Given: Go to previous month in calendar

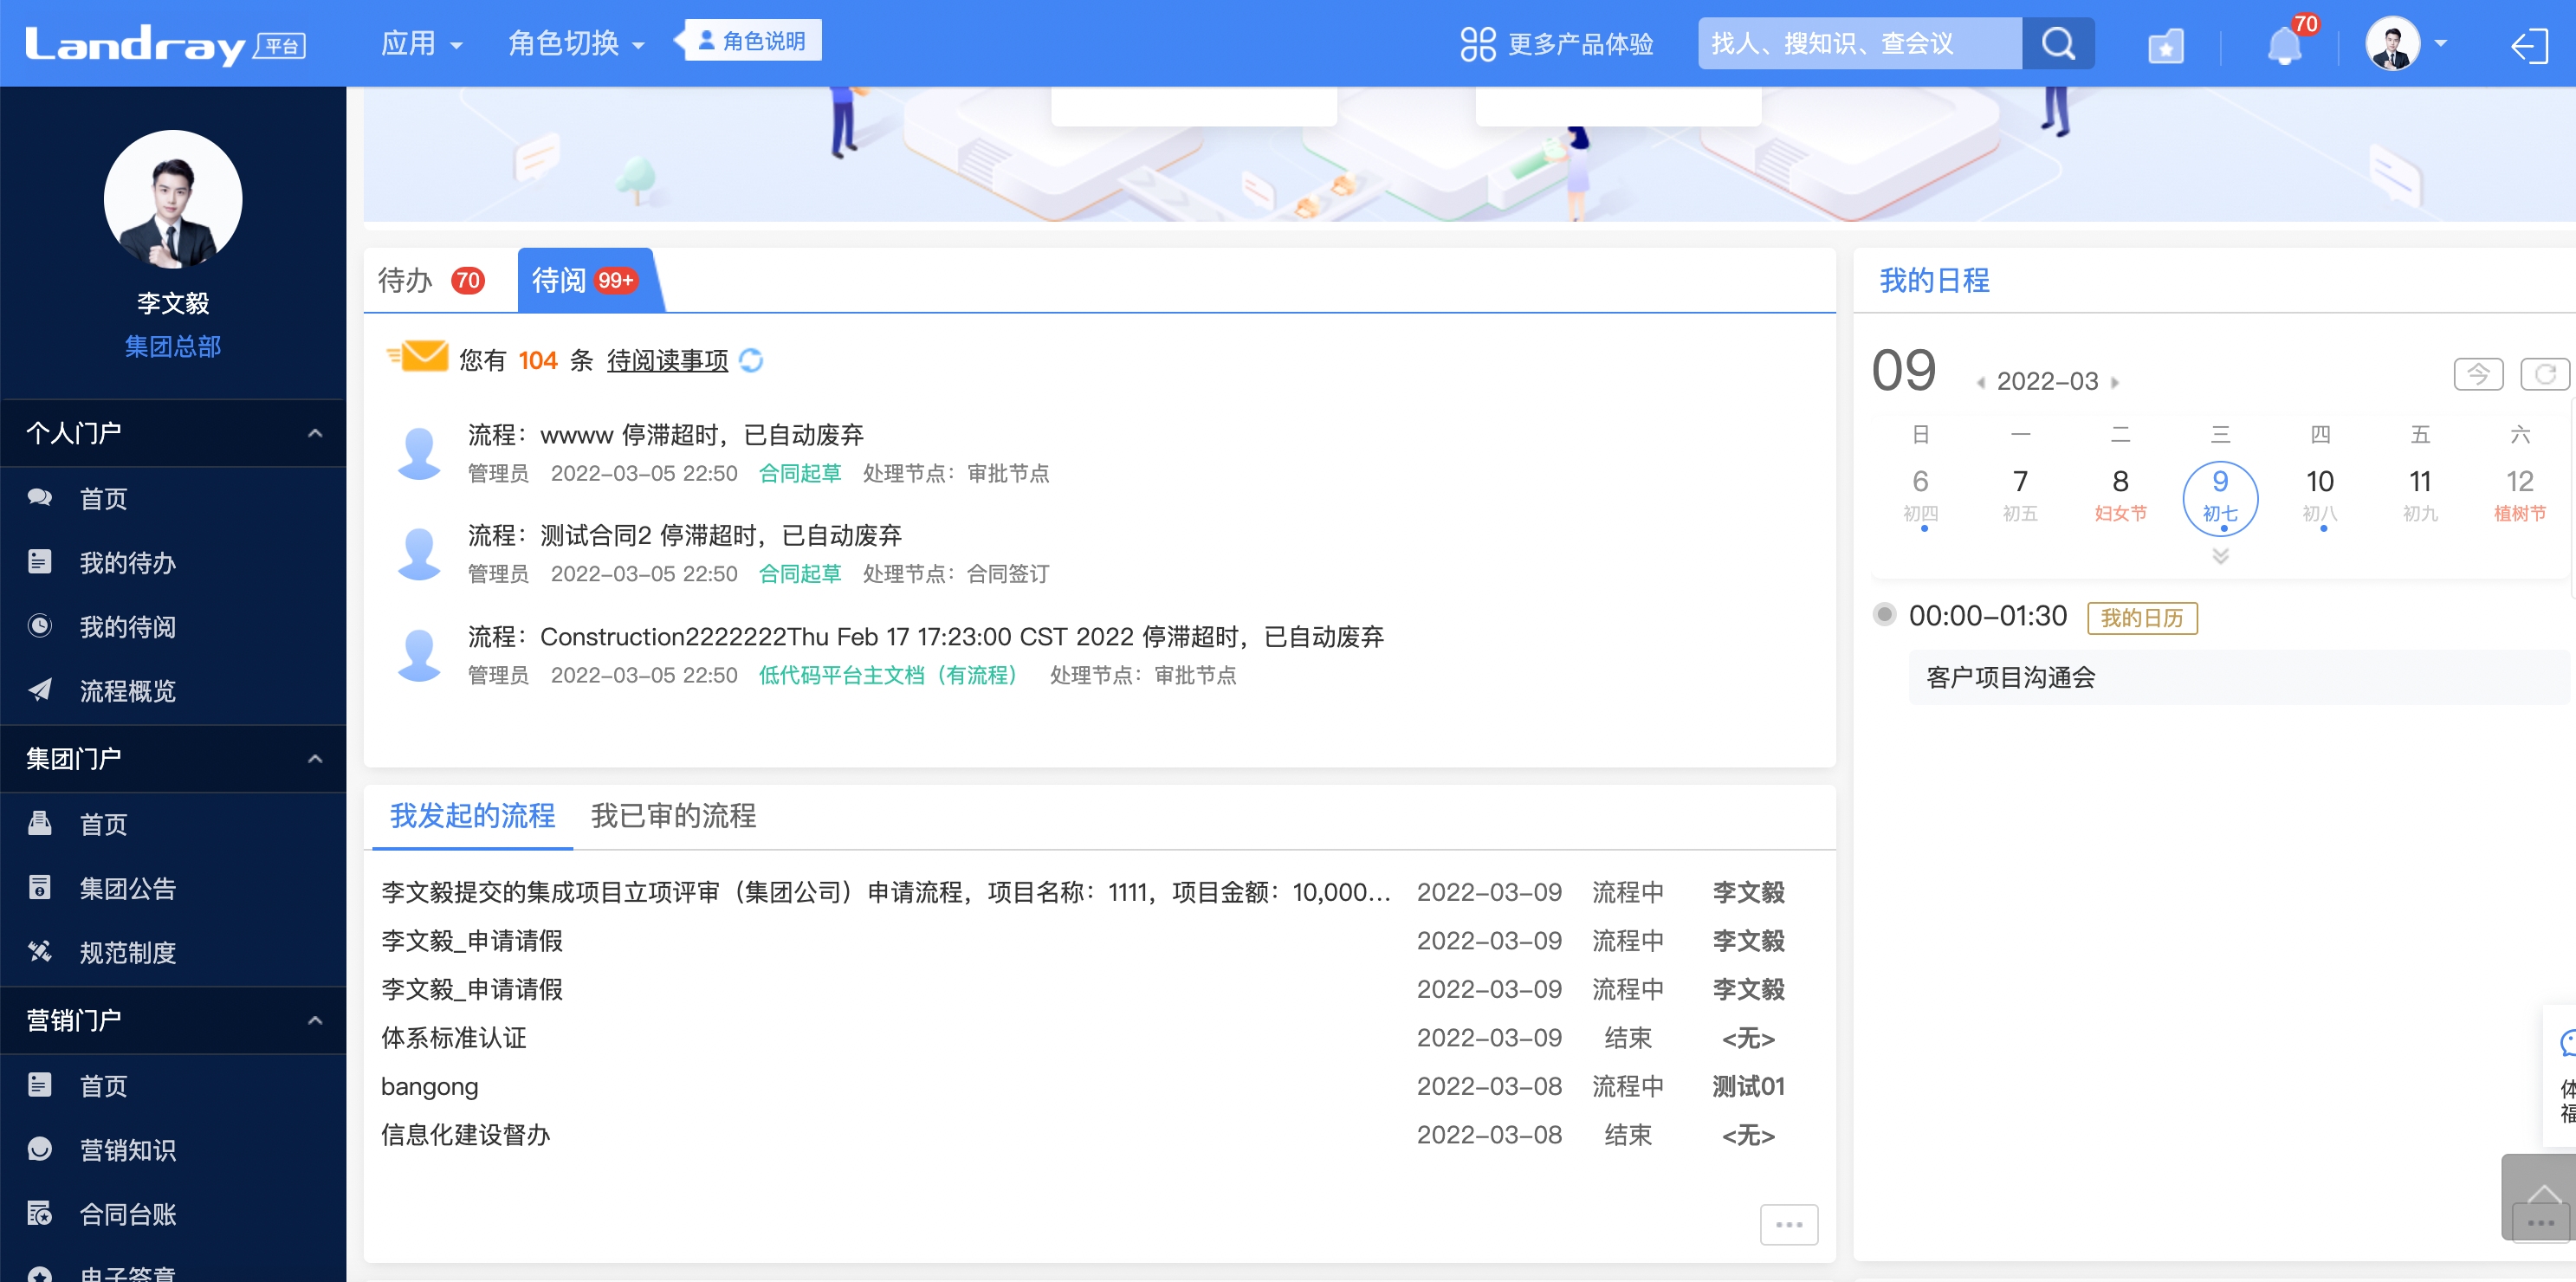Looking at the screenshot, I should point(1981,382).
